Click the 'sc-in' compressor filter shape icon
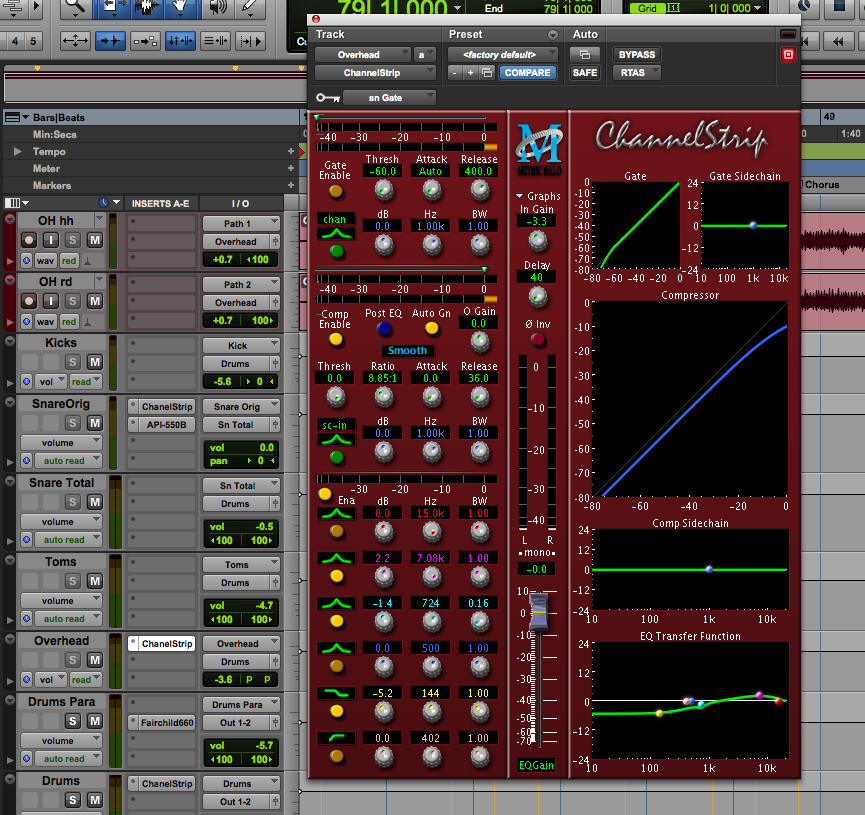Image resolution: width=865 pixels, height=815 pixels. tap(336, 440)
